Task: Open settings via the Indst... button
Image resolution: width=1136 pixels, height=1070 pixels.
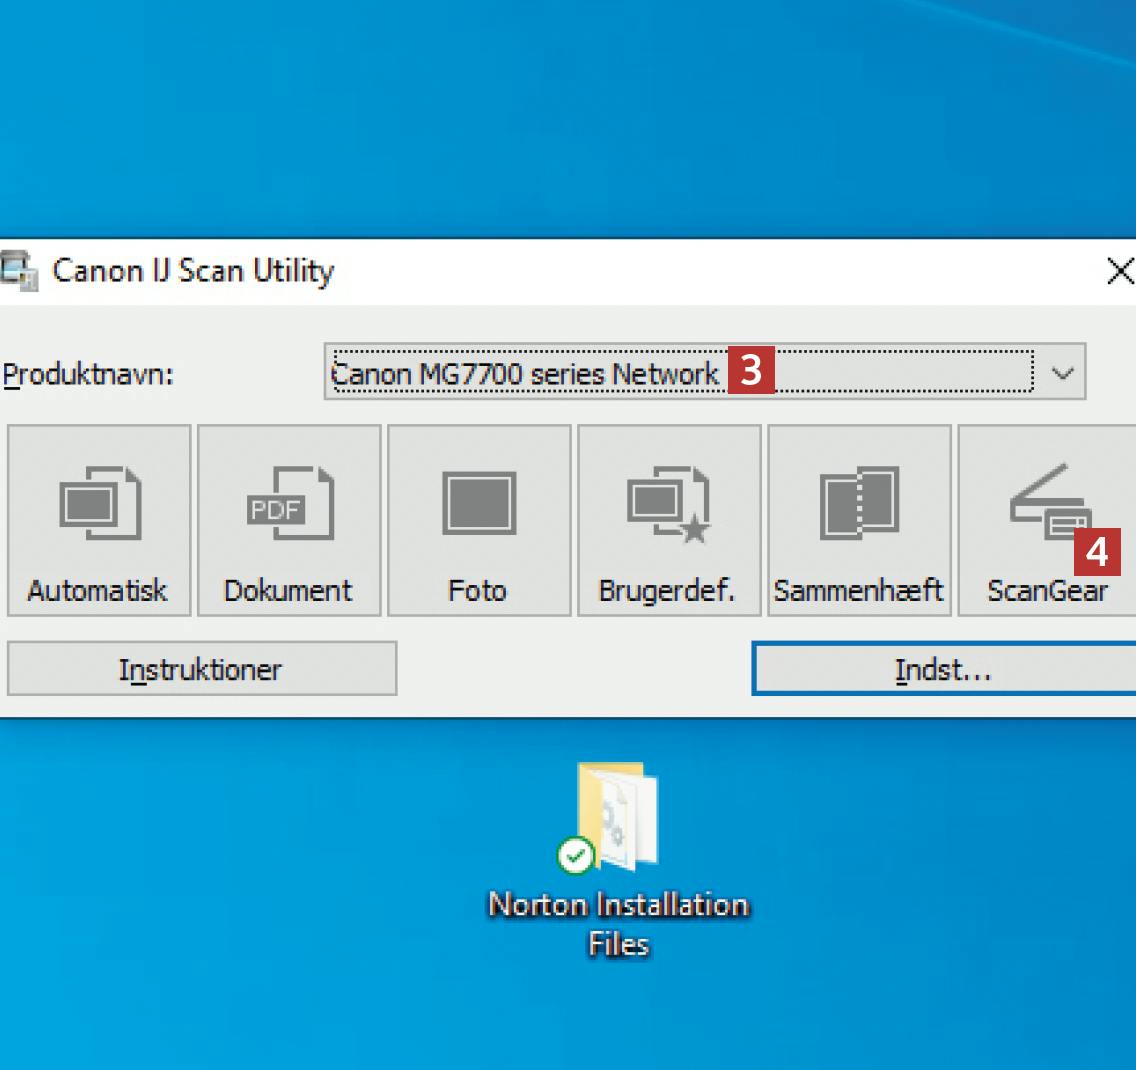Action: pyautogui.click(x=943, y=669)
